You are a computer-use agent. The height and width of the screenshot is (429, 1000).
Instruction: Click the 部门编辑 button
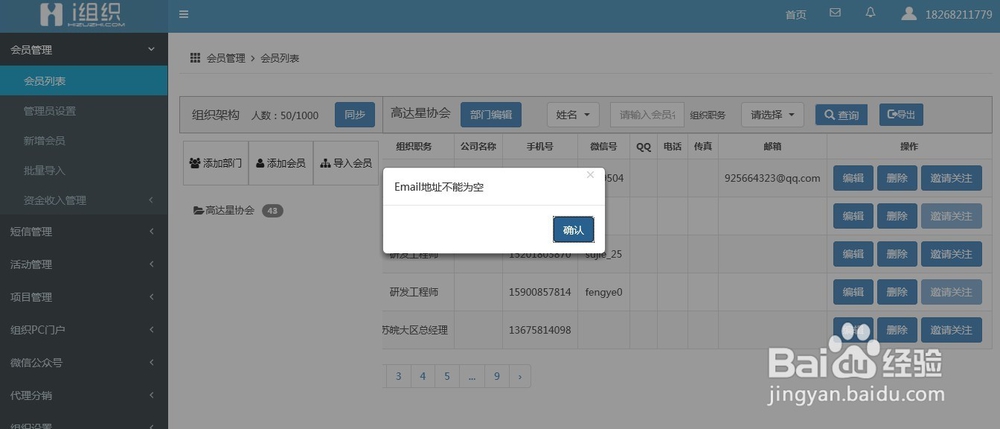(490, 115)
